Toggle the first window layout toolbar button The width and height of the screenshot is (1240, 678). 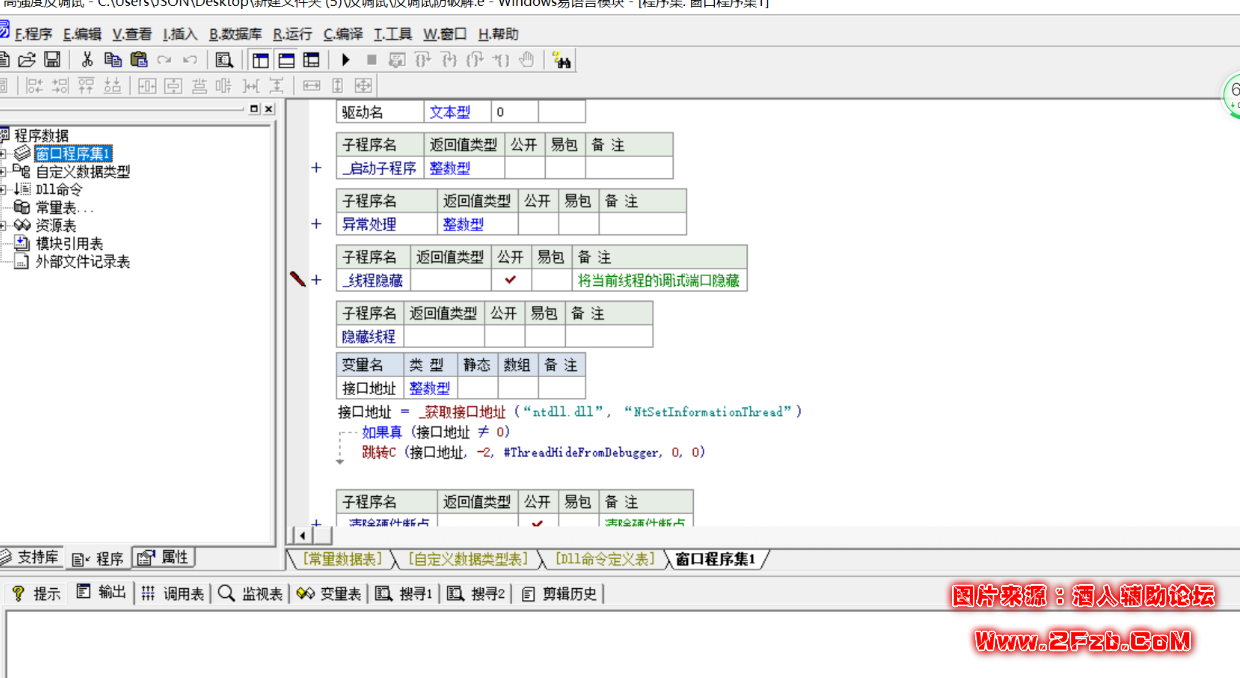click(260, 60)
